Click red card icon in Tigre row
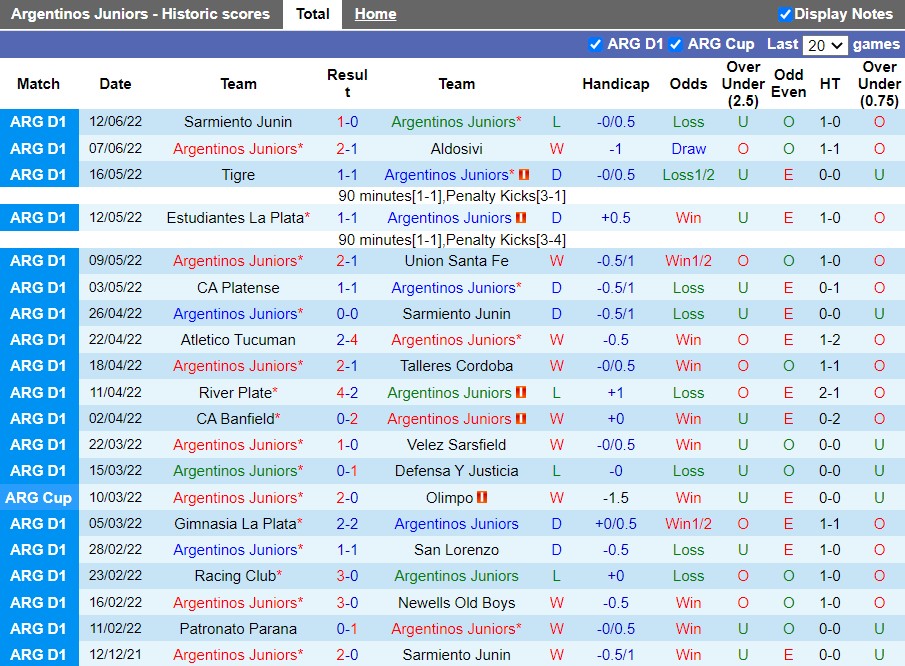The image size is (905, 666). [x=524, y=174]
